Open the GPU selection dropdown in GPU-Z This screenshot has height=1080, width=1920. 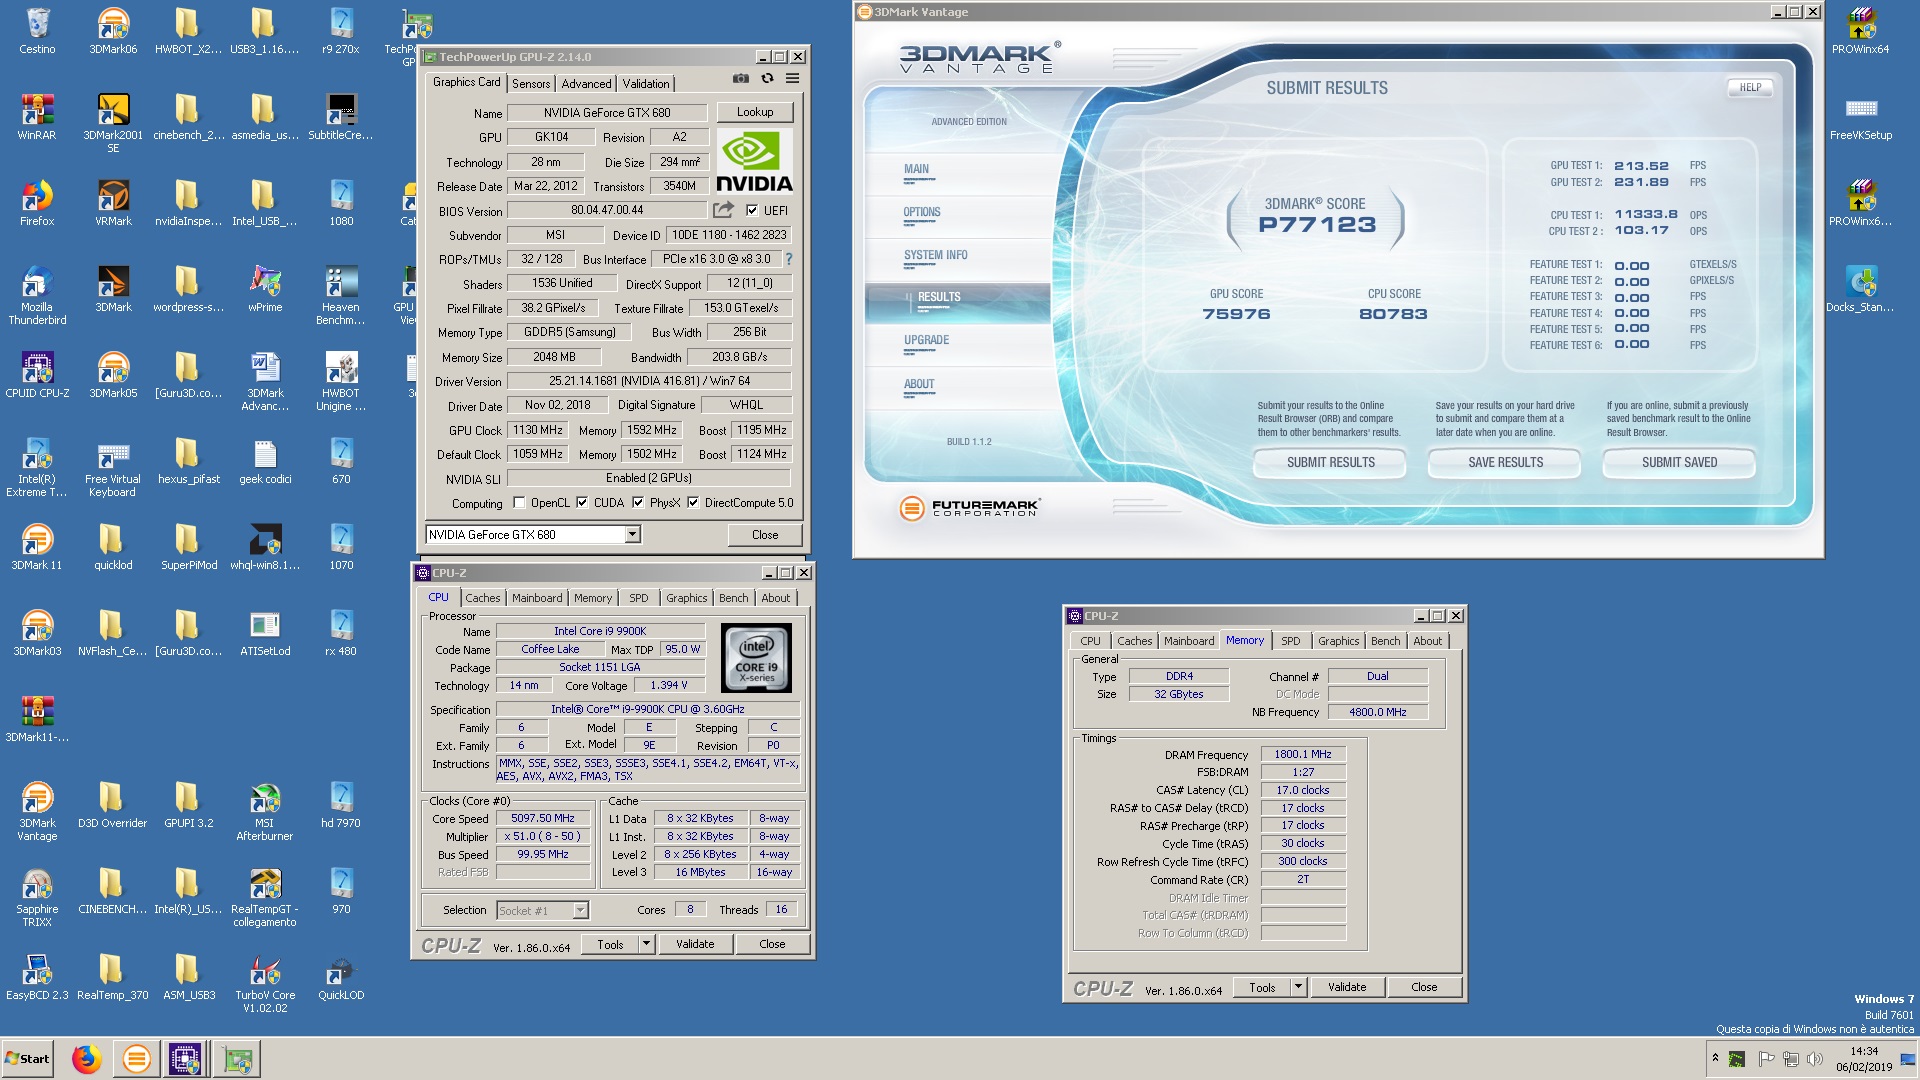point(632,535)
